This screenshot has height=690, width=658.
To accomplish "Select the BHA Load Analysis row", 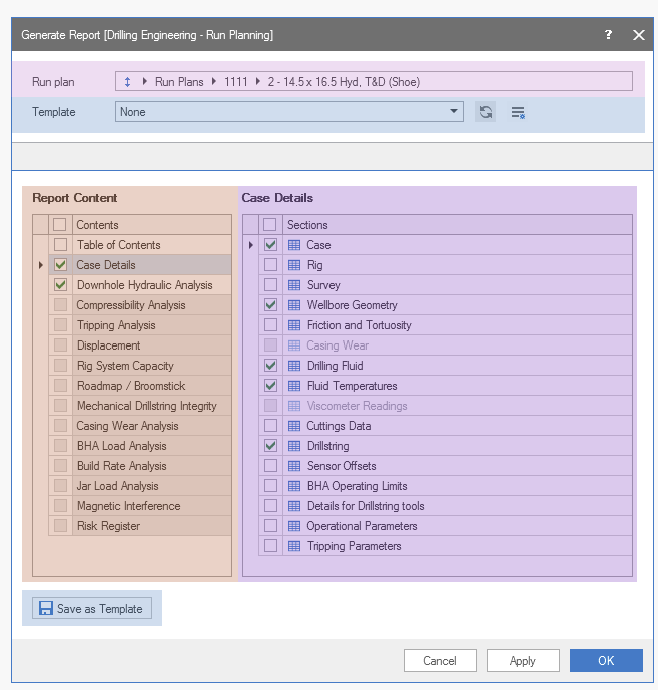I will pyautogui.click(x=140, y=446).
